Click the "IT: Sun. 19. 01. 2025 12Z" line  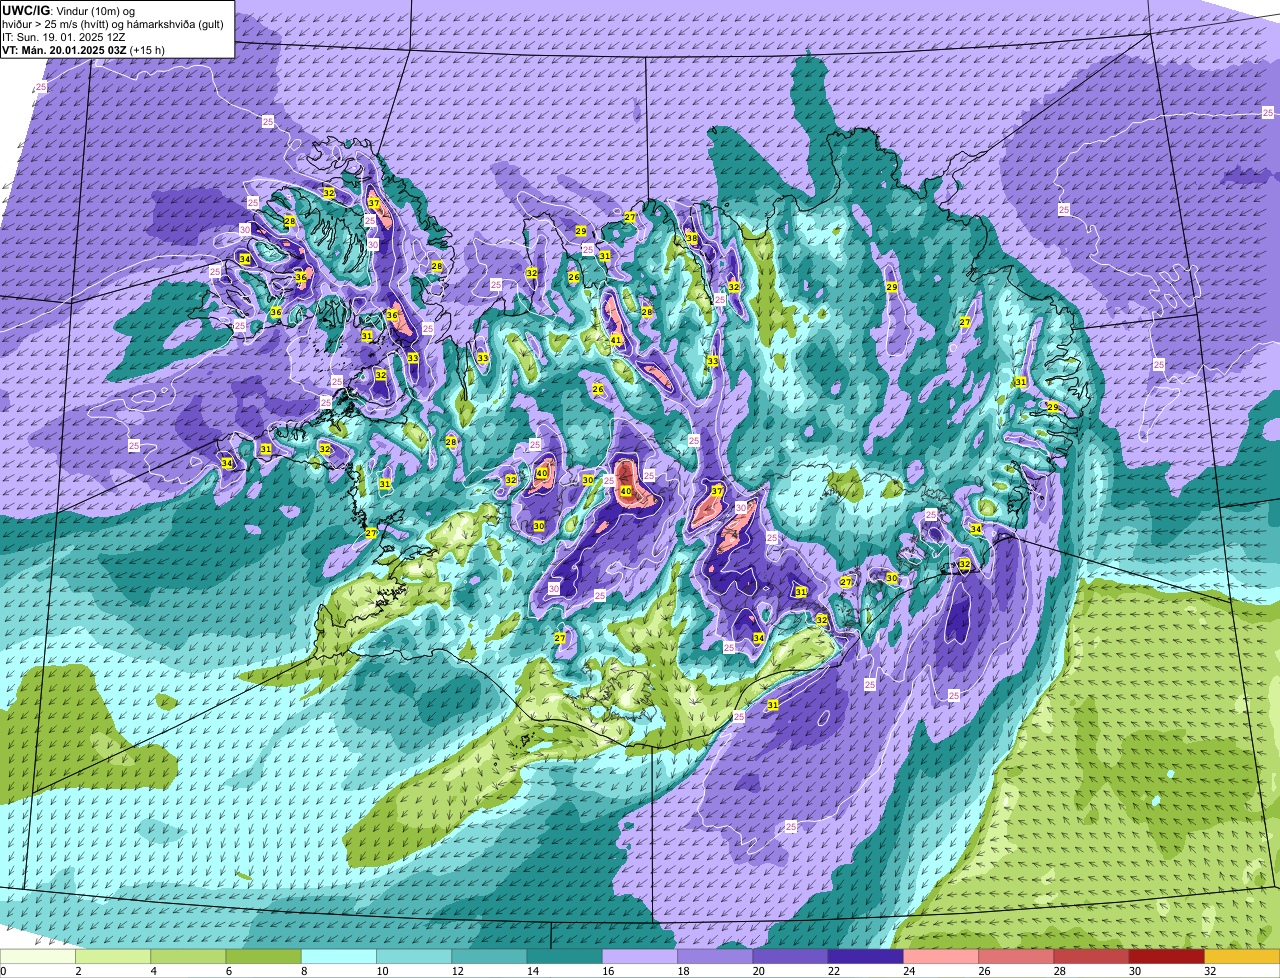coord(64,36)
